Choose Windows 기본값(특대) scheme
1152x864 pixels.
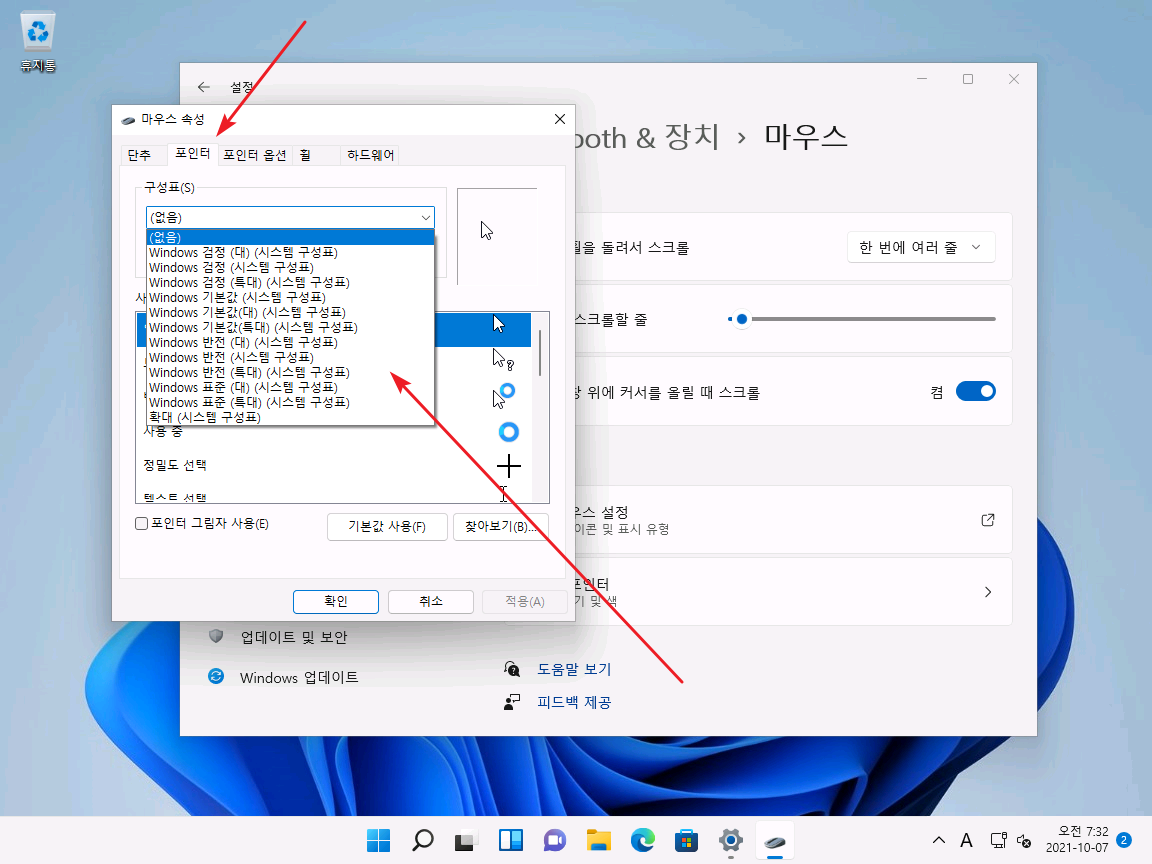tap(290, 328)
